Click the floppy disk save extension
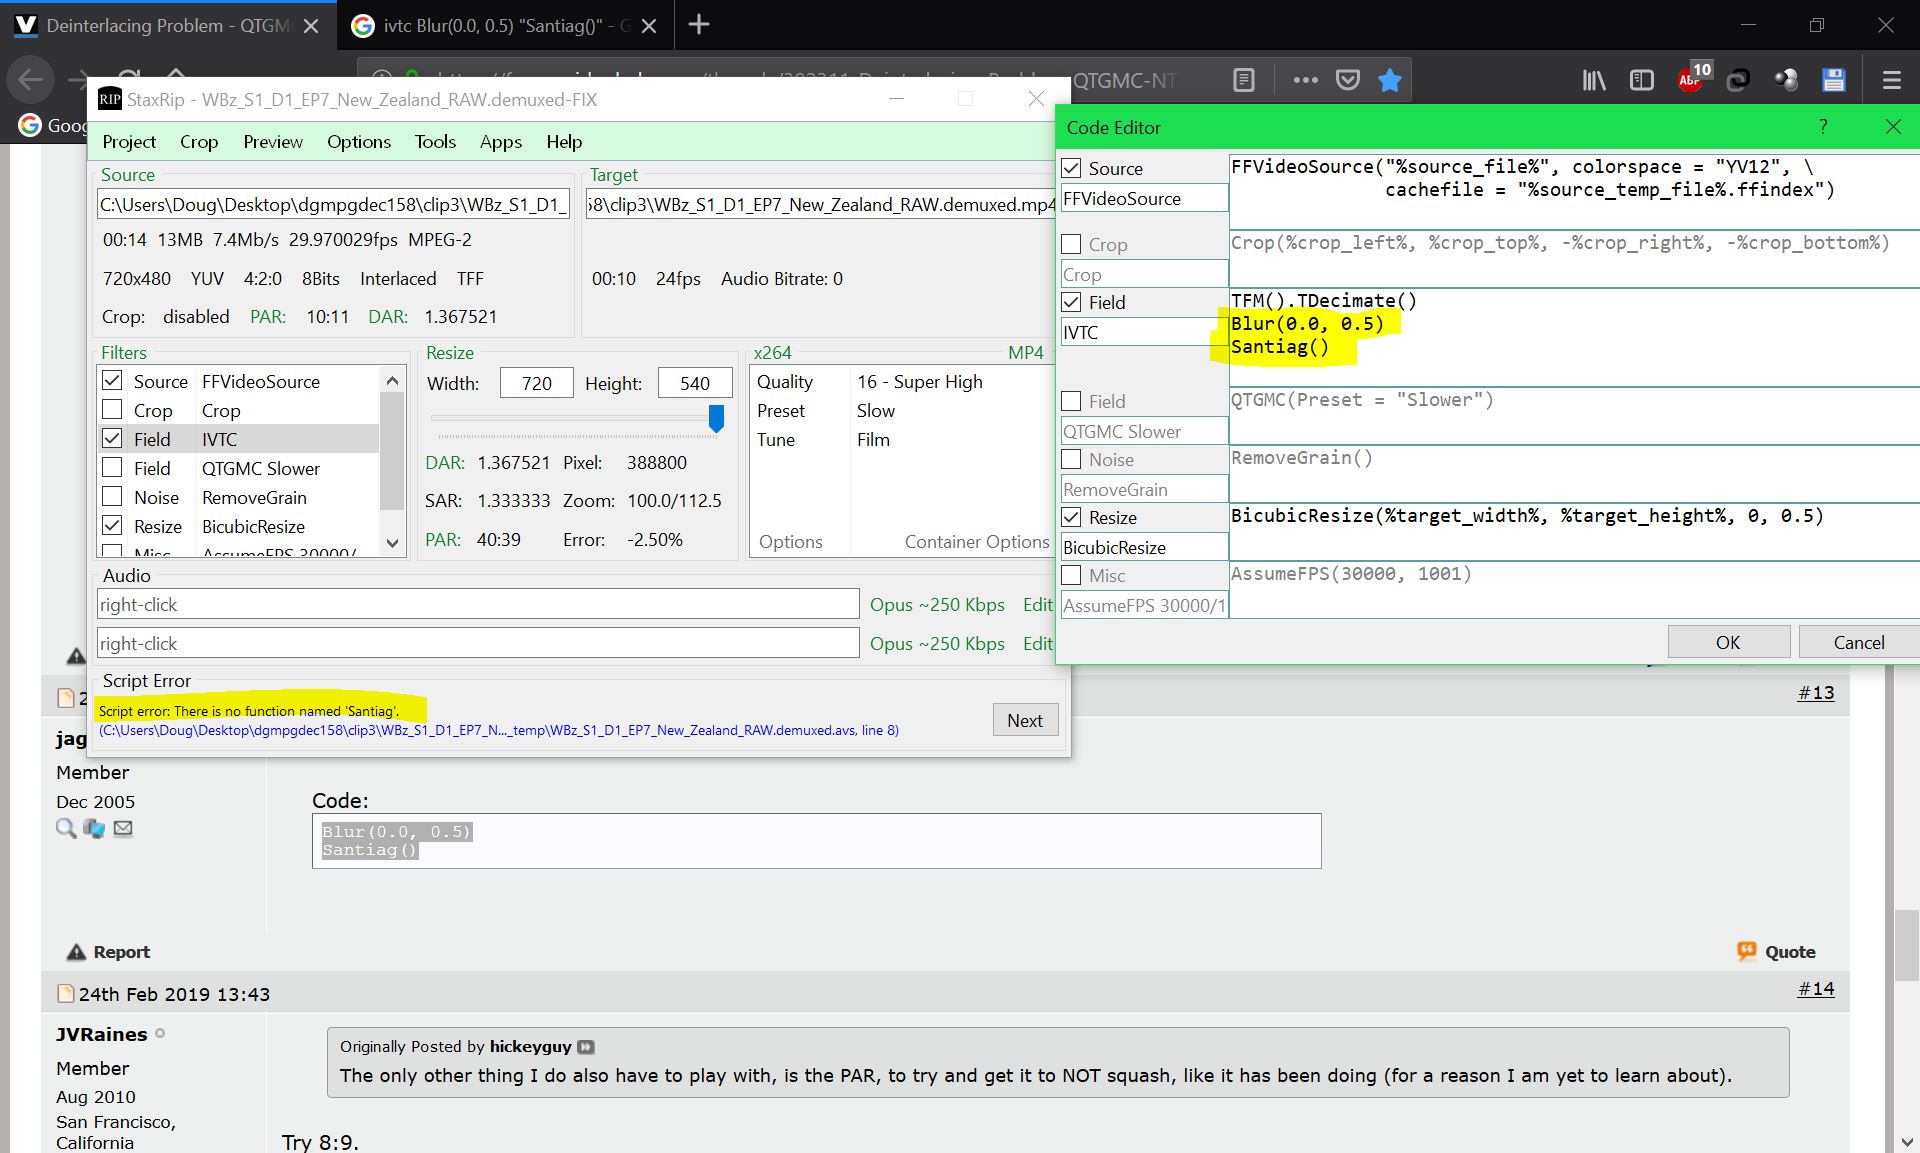The image size is (1920, 1153). (1833, 80)
